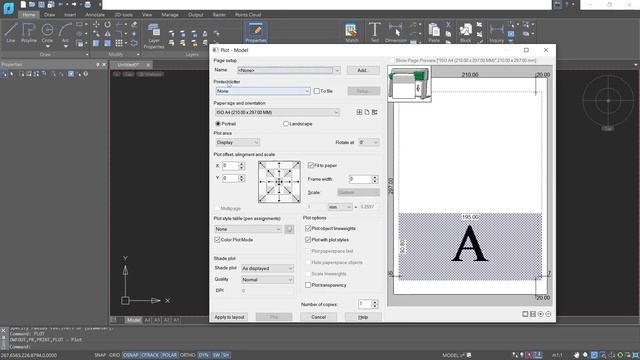Click the Paste icon in the ribbon
Viewport: 640px width, 360px height.
point(434,33)
